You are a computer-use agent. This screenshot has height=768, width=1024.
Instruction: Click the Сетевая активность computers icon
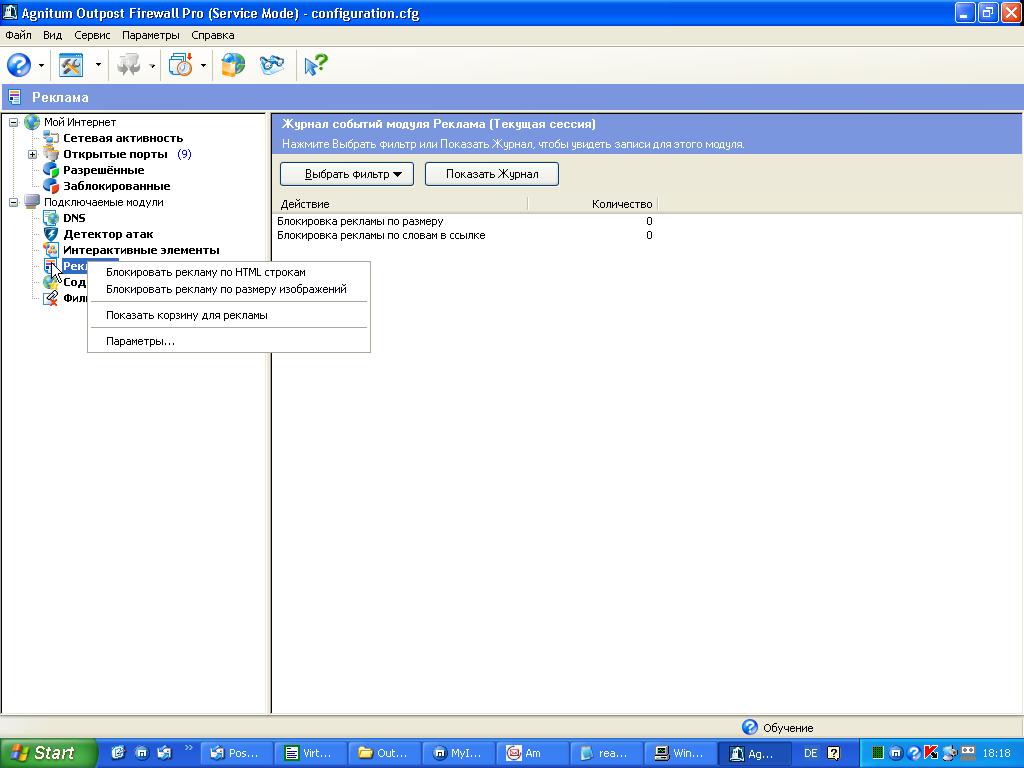[x=51, y=138]
